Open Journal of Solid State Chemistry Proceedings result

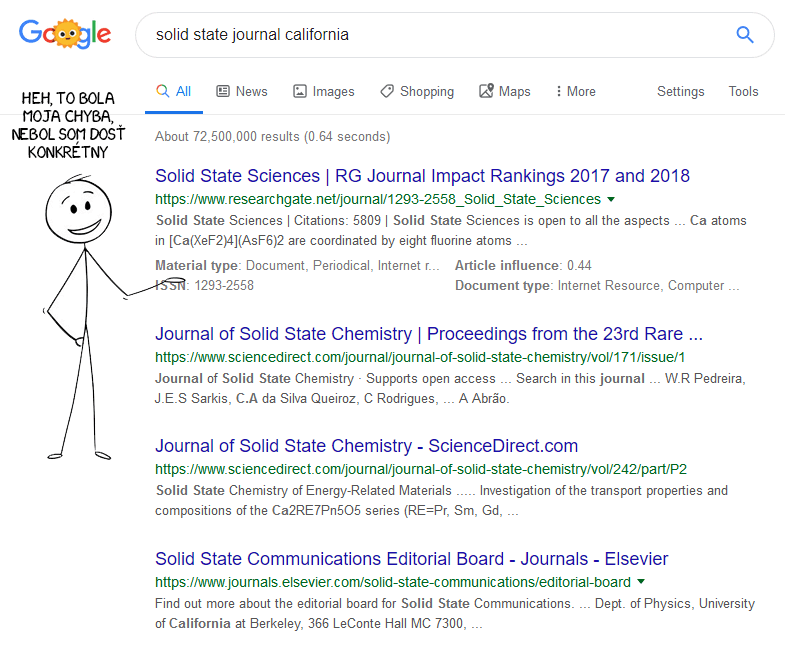pos(428,333)
